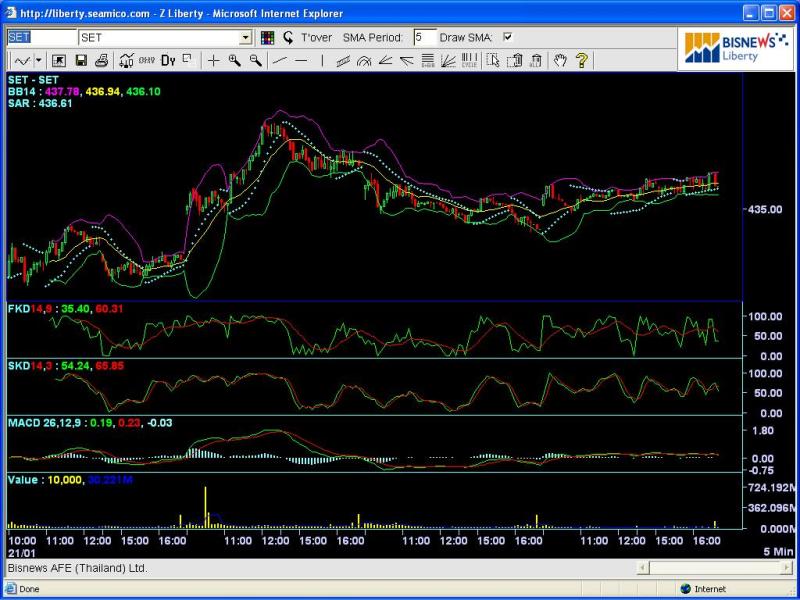Click the SET - SET chart title
Image resolution: width=800 pixels, height=600 pixels.
click(33, 80)
